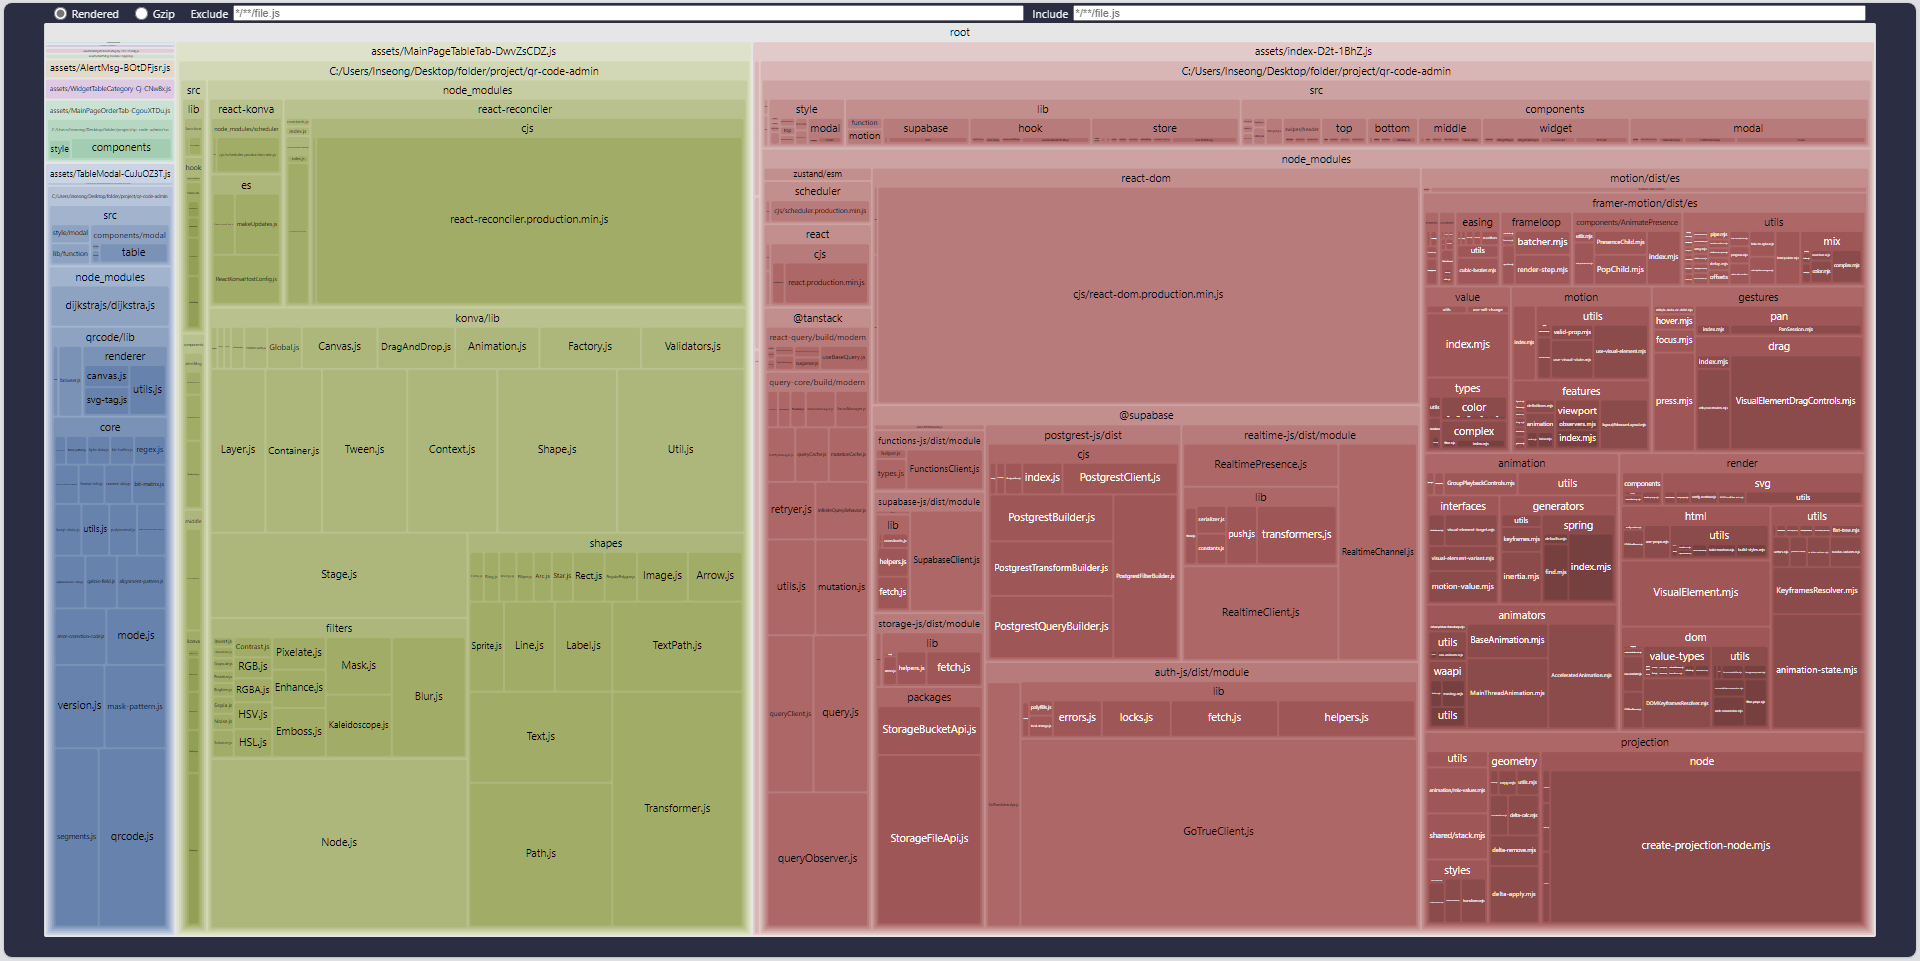1920x961 pixels.
Task: Click react.production.min.js block
Action: [825, 283]
